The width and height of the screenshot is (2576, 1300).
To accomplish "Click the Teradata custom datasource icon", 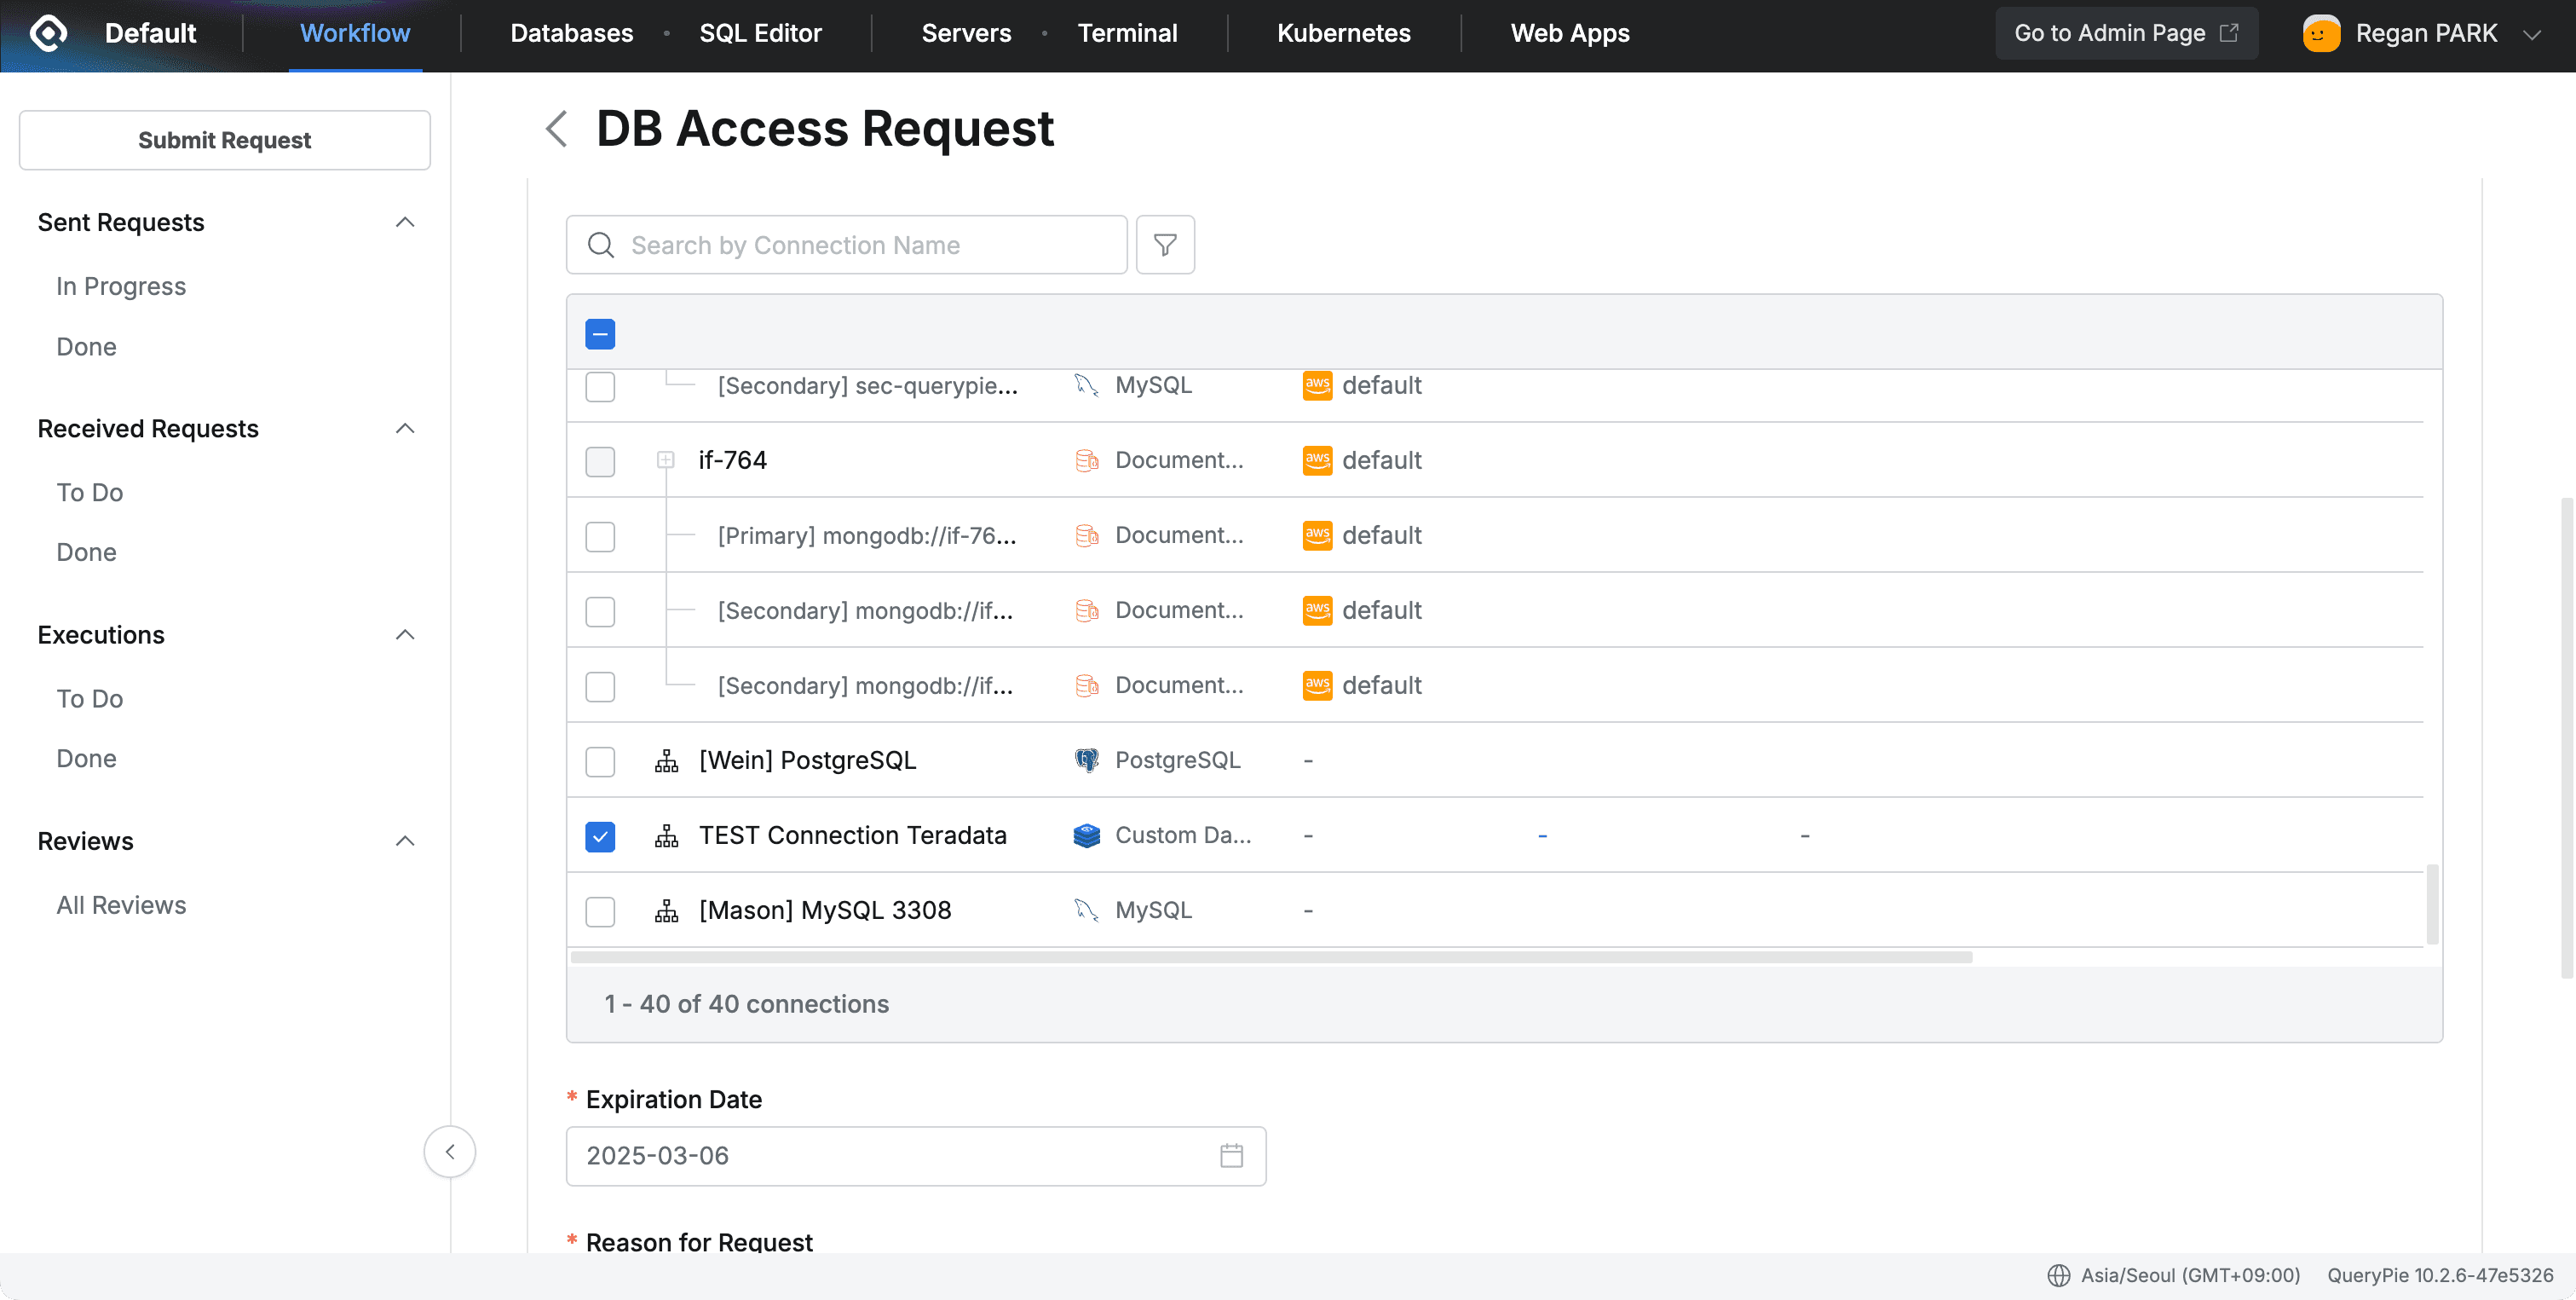I will point(1086,835).
